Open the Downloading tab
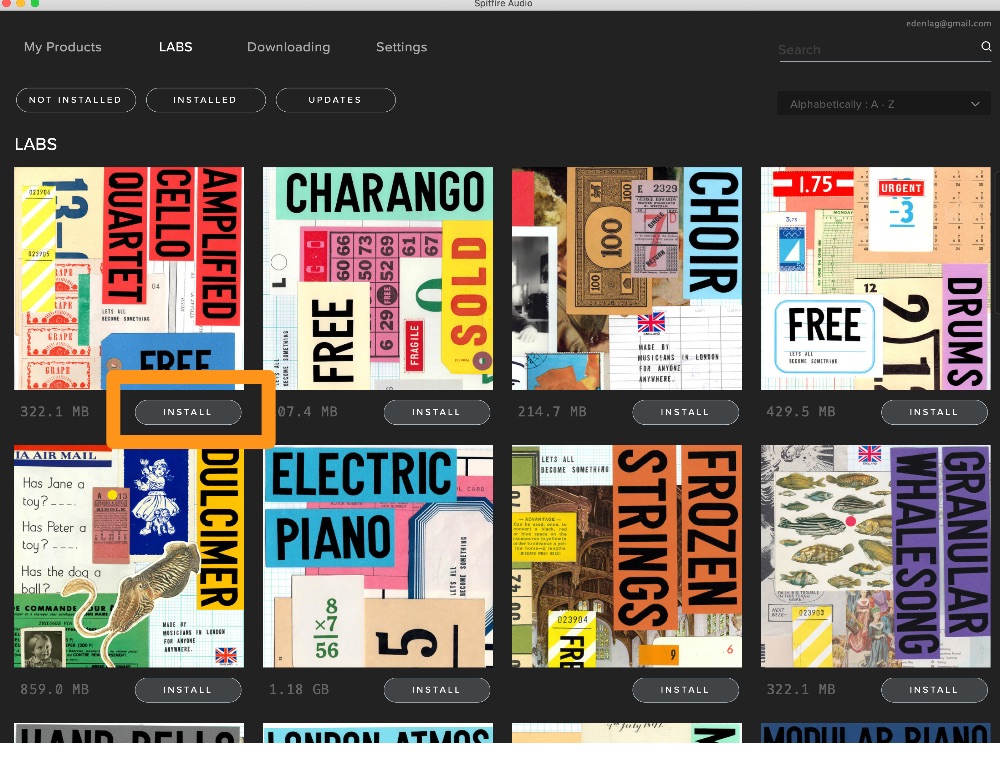1000x784 pixels. coord(288,47)
